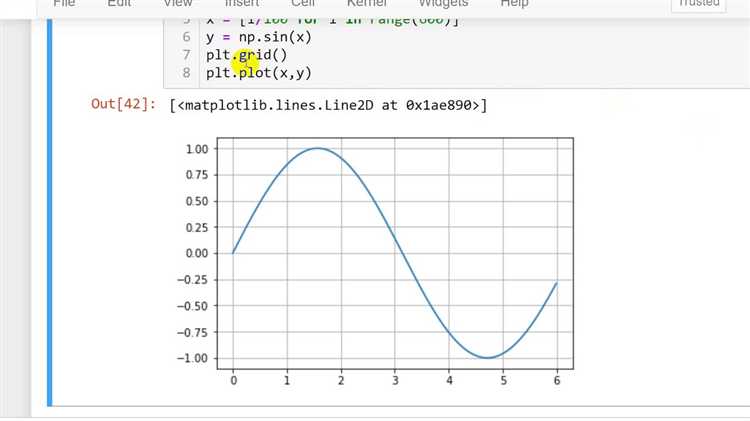Open the Widgets menu
The height and width of the screenshot is (421, 750).
(443, 3)
